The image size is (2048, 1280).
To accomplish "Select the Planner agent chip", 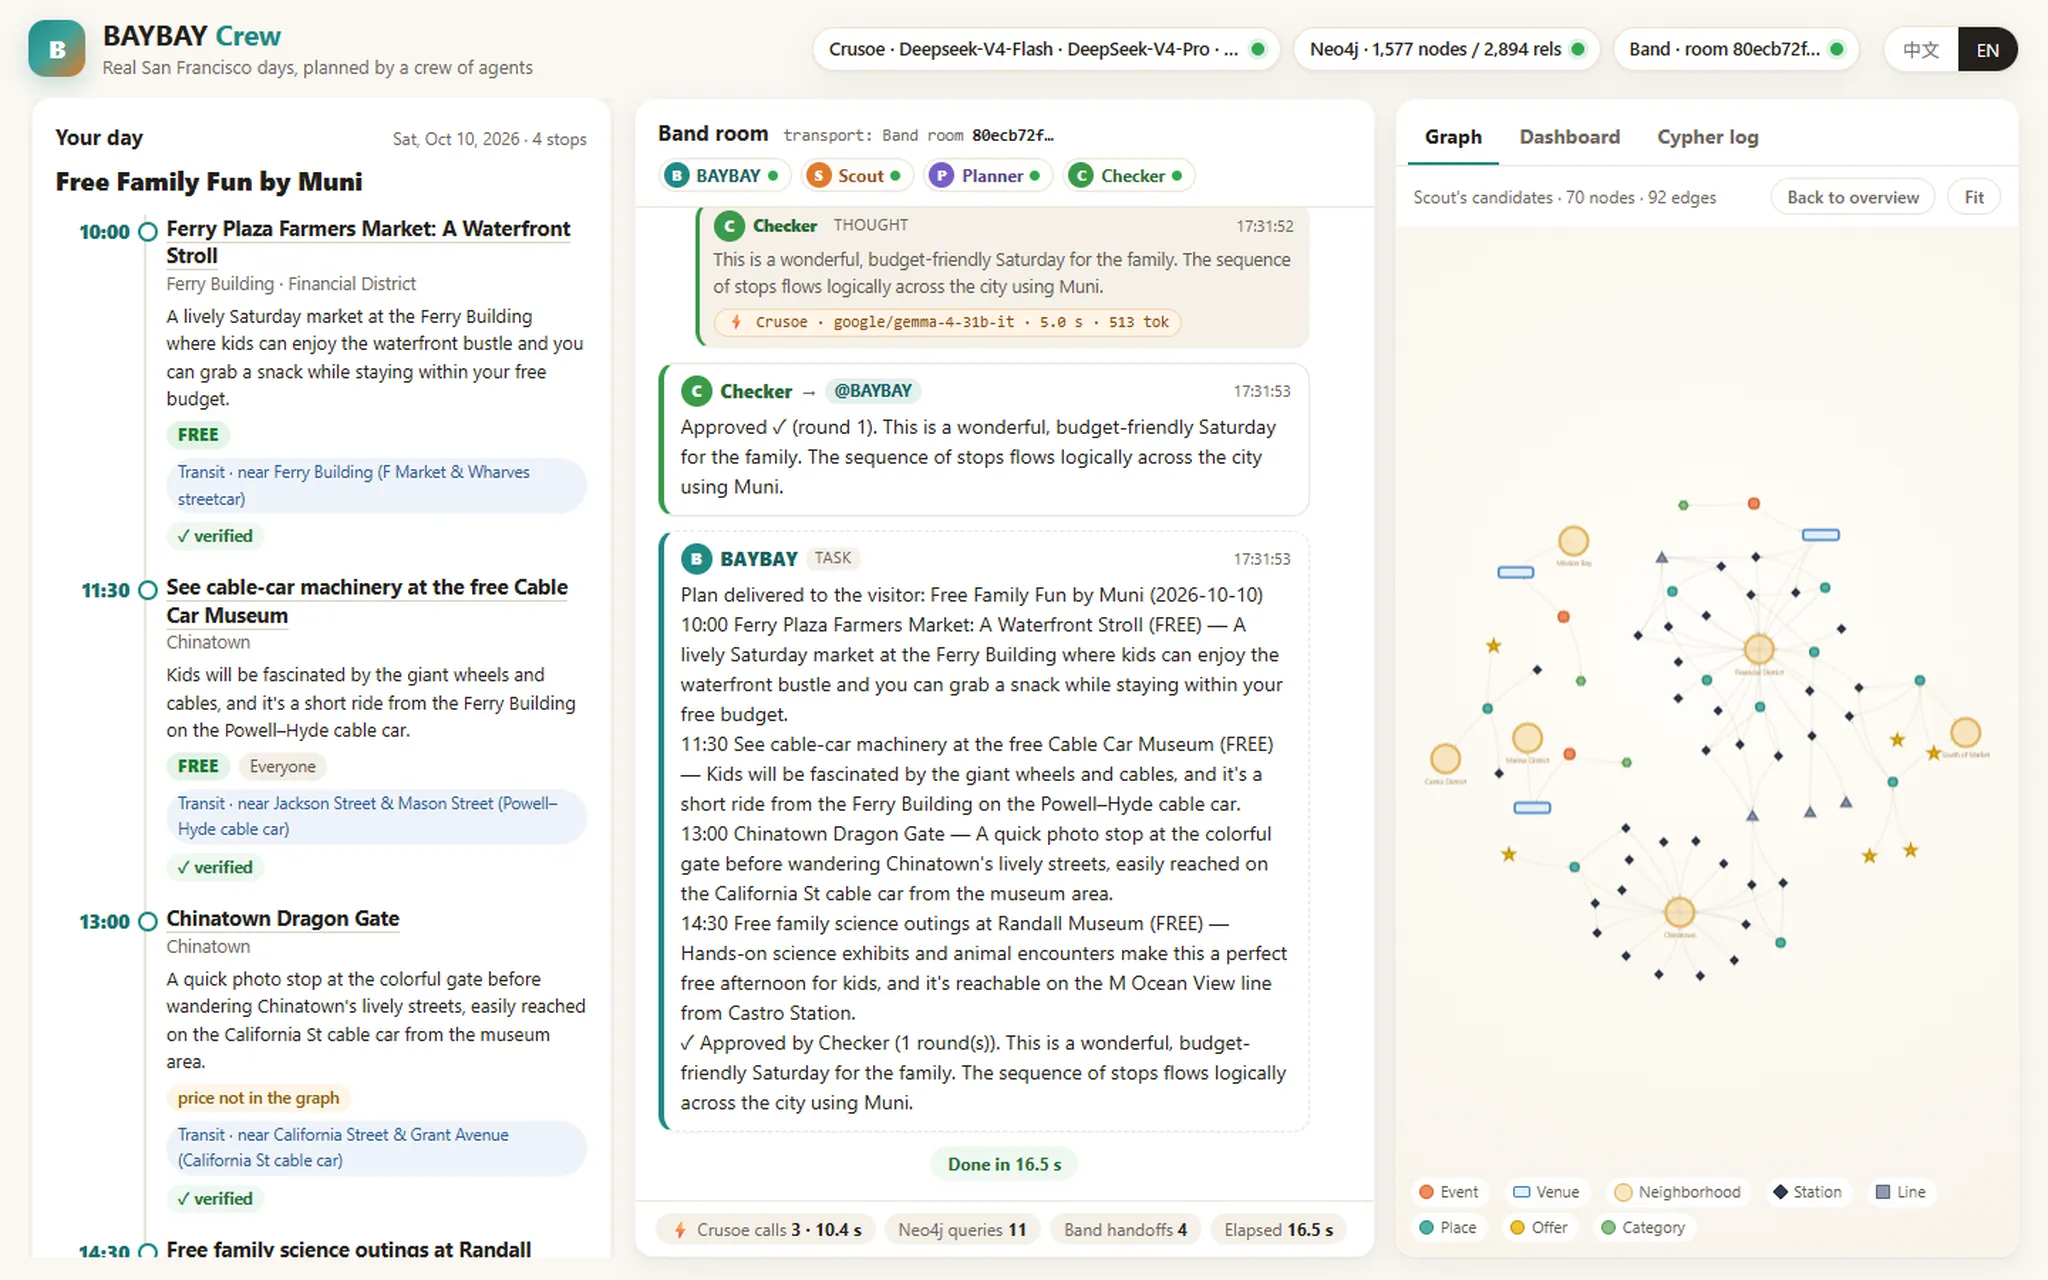I will coord(988,176).
